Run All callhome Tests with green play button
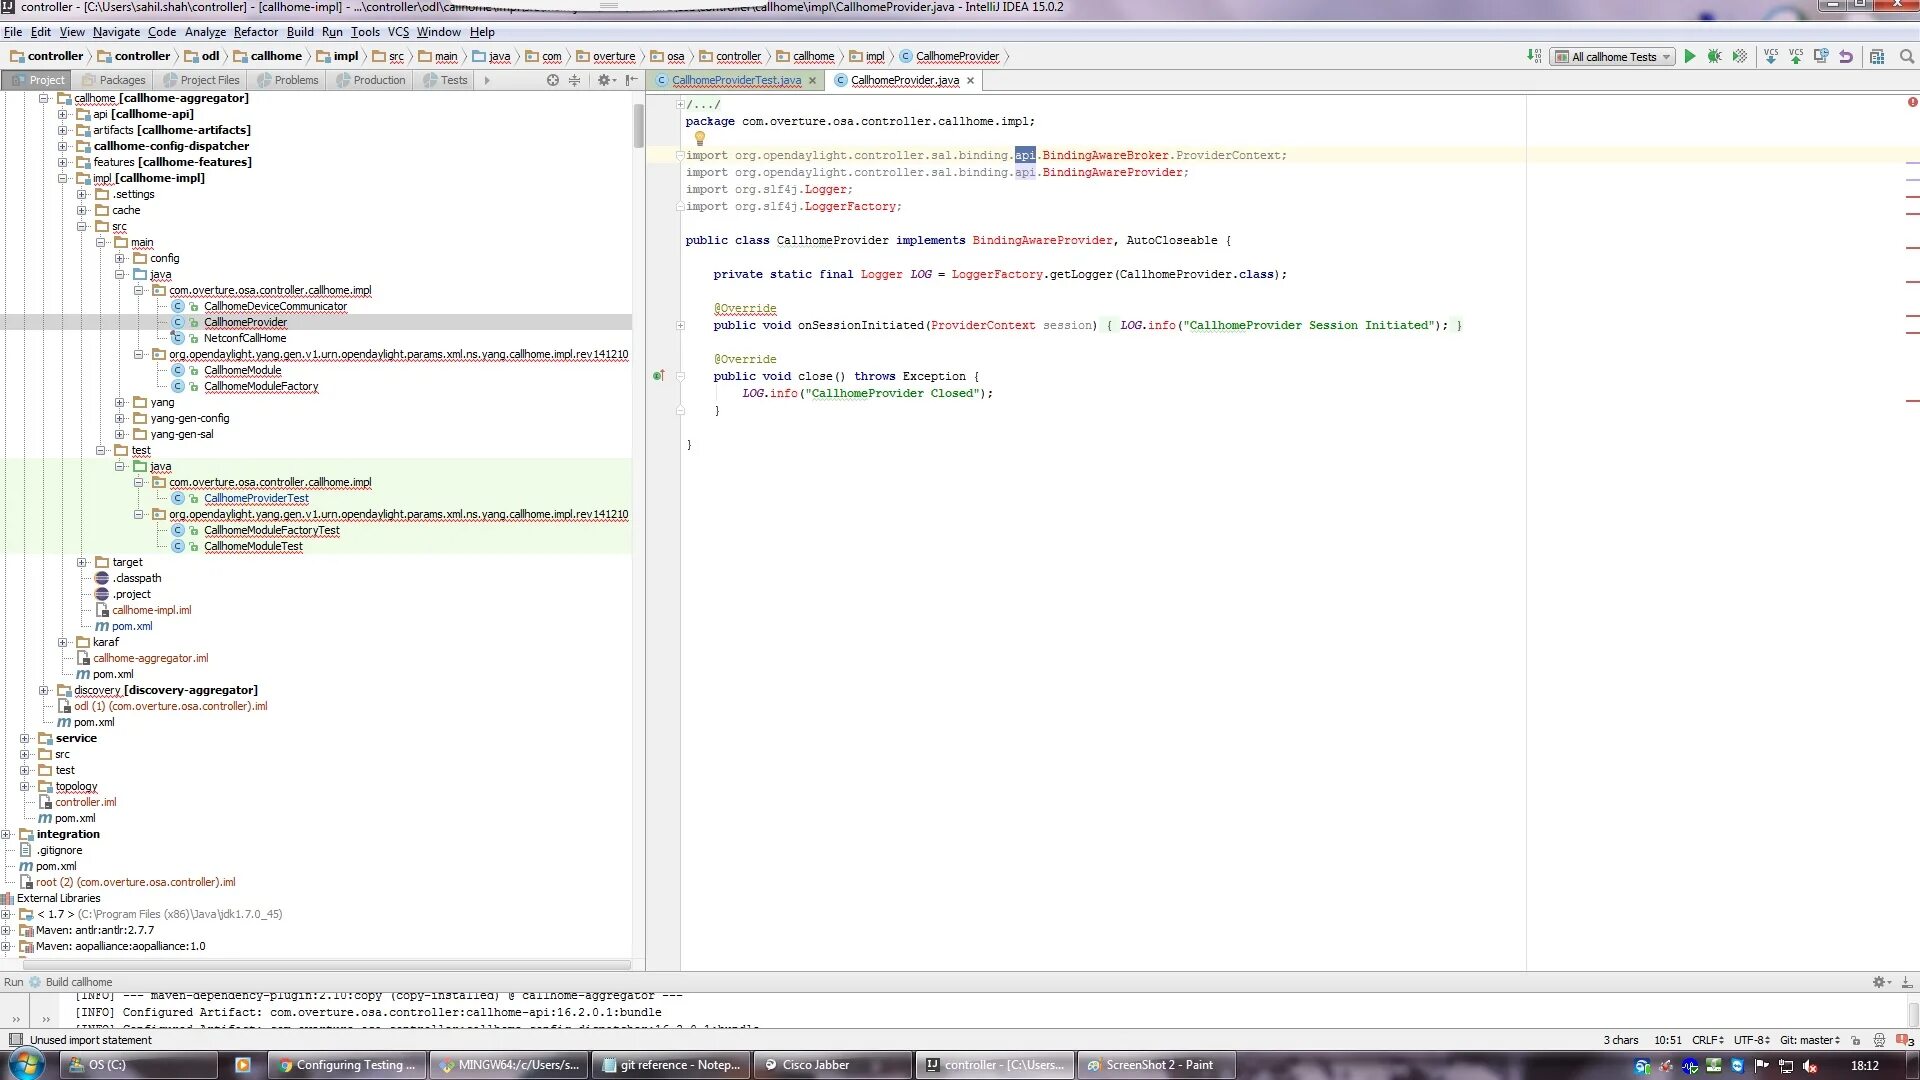Image resolution: width=1920 pixels, height=1080 pixels. (1690, 57)
